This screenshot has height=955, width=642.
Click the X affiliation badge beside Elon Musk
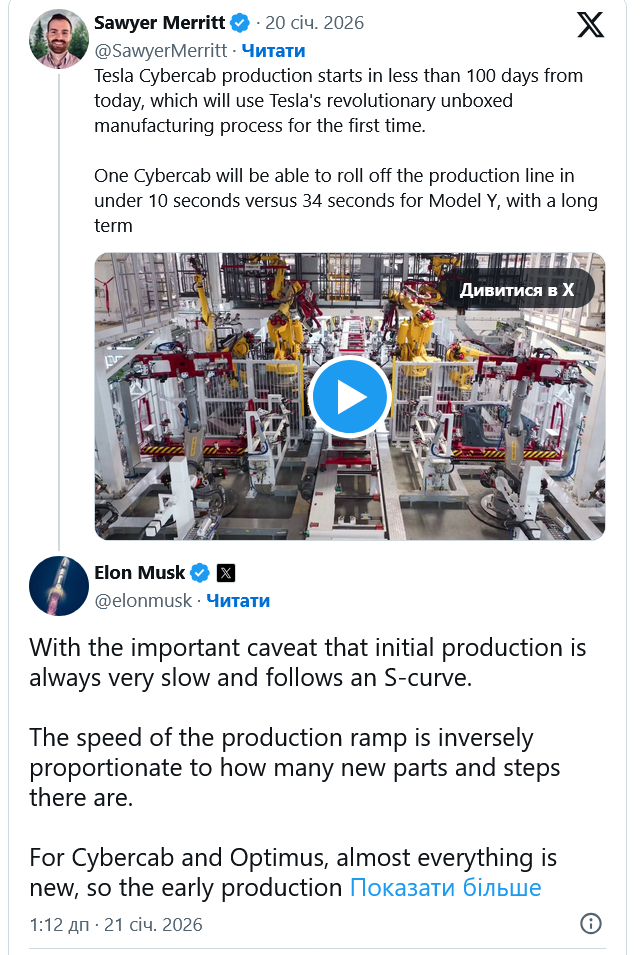point(227,573)
